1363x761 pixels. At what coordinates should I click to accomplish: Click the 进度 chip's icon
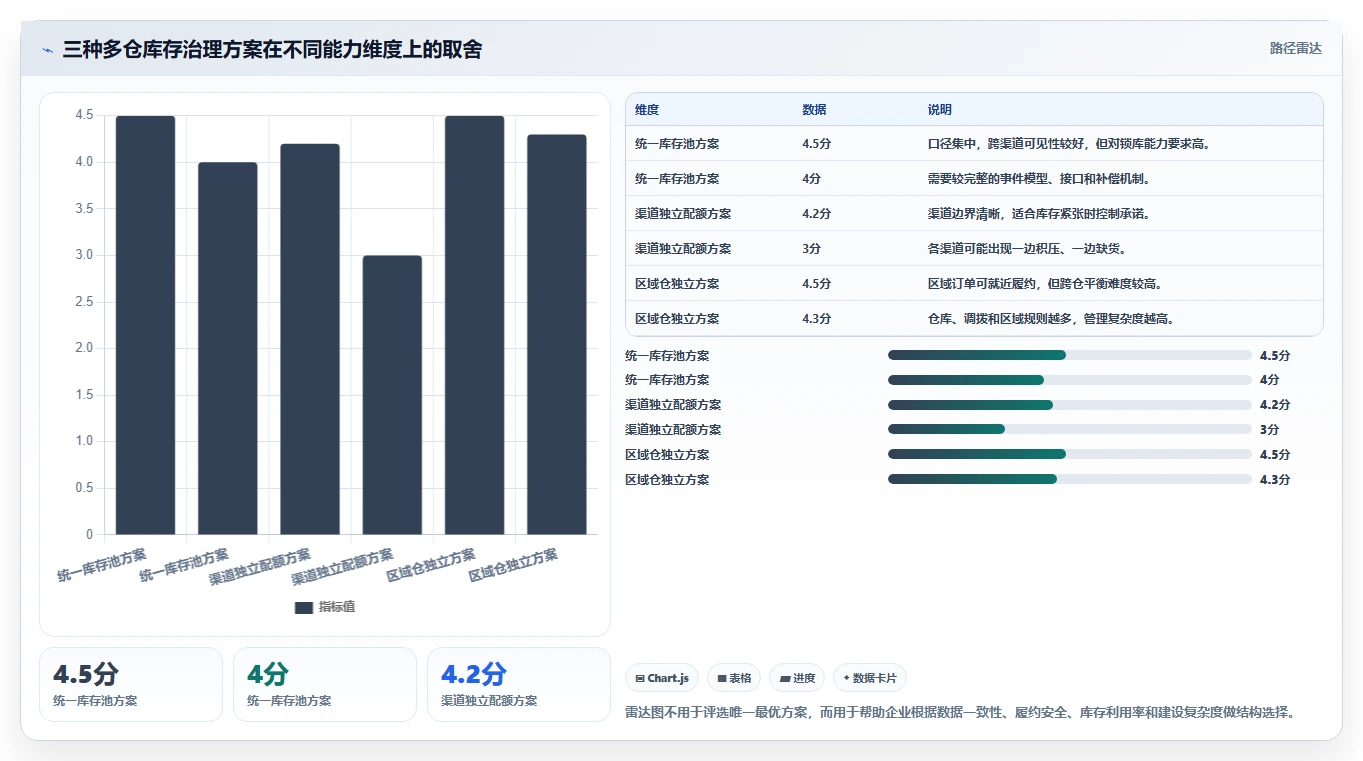(x=785, y=678)
